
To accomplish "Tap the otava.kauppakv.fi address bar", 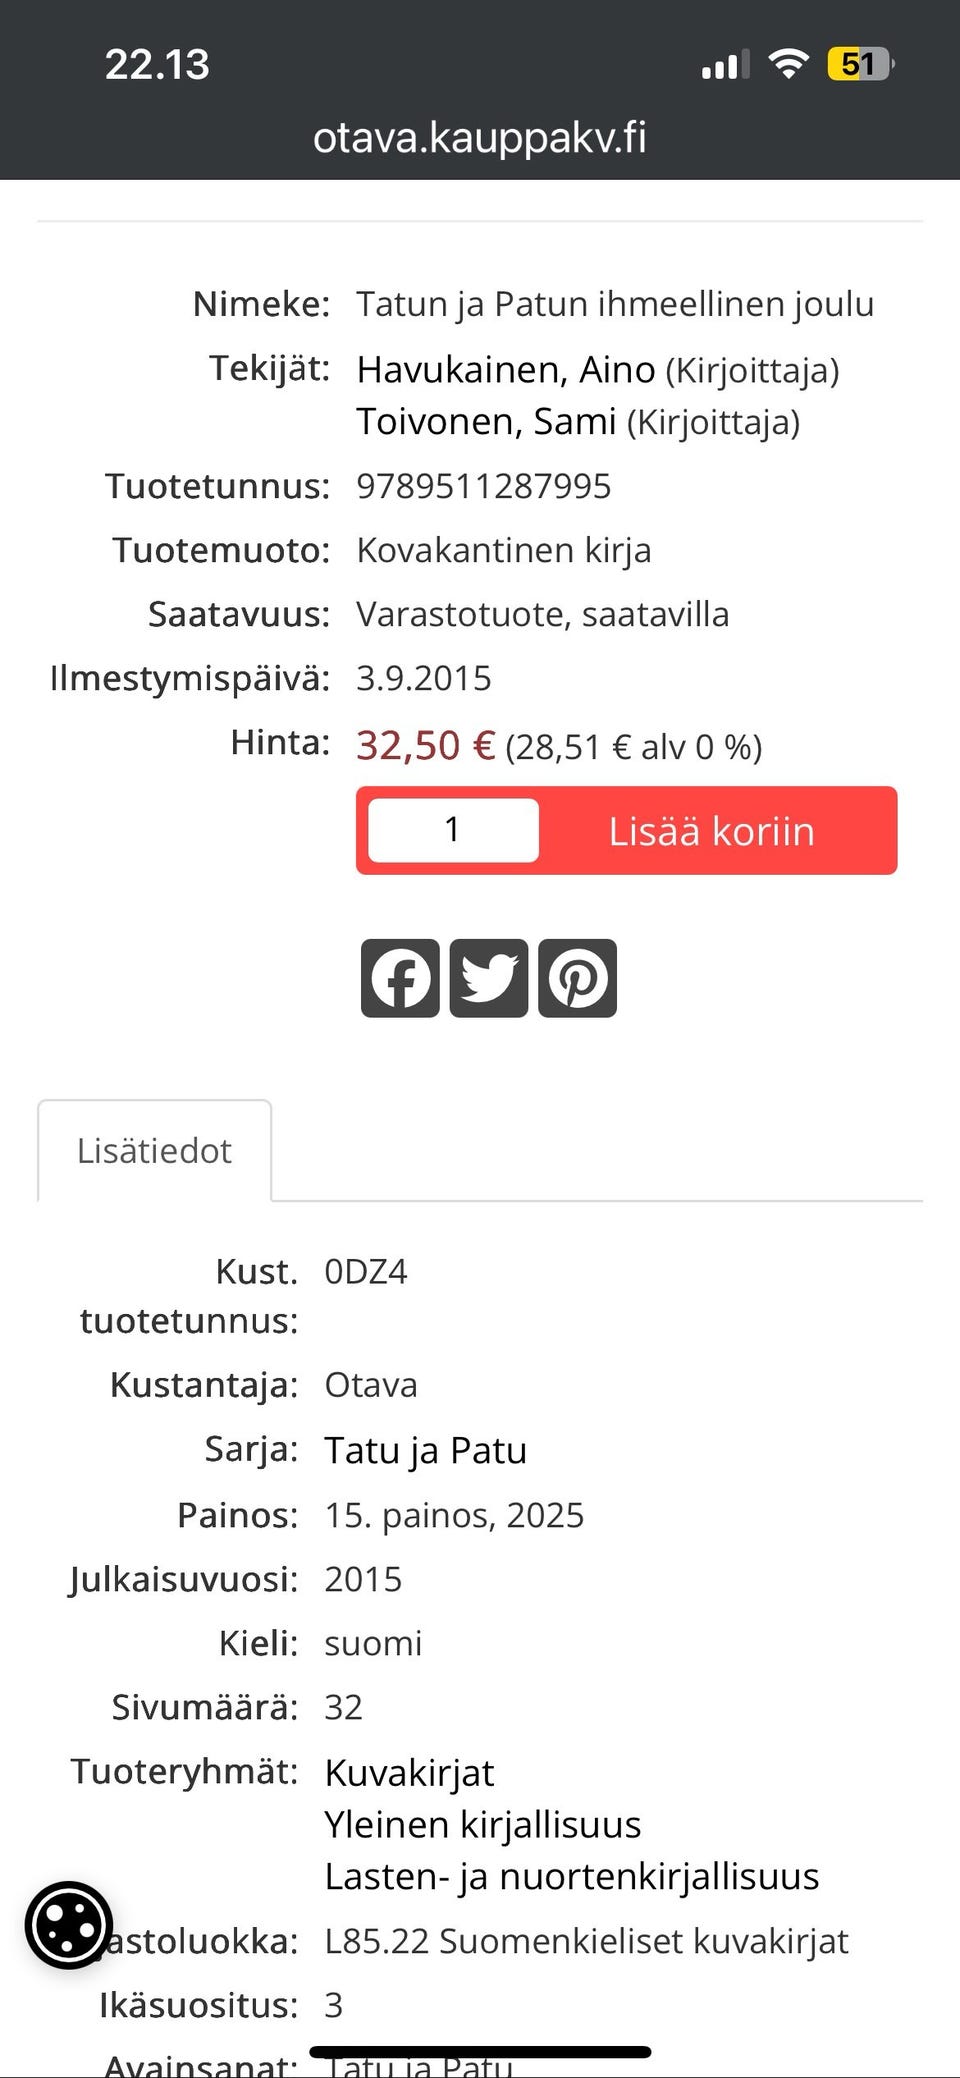I will 480,138.
